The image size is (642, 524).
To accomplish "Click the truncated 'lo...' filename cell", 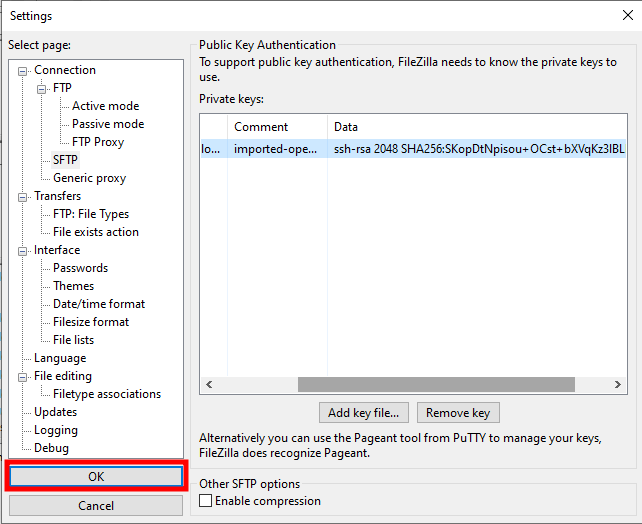I will click(214, 149).
